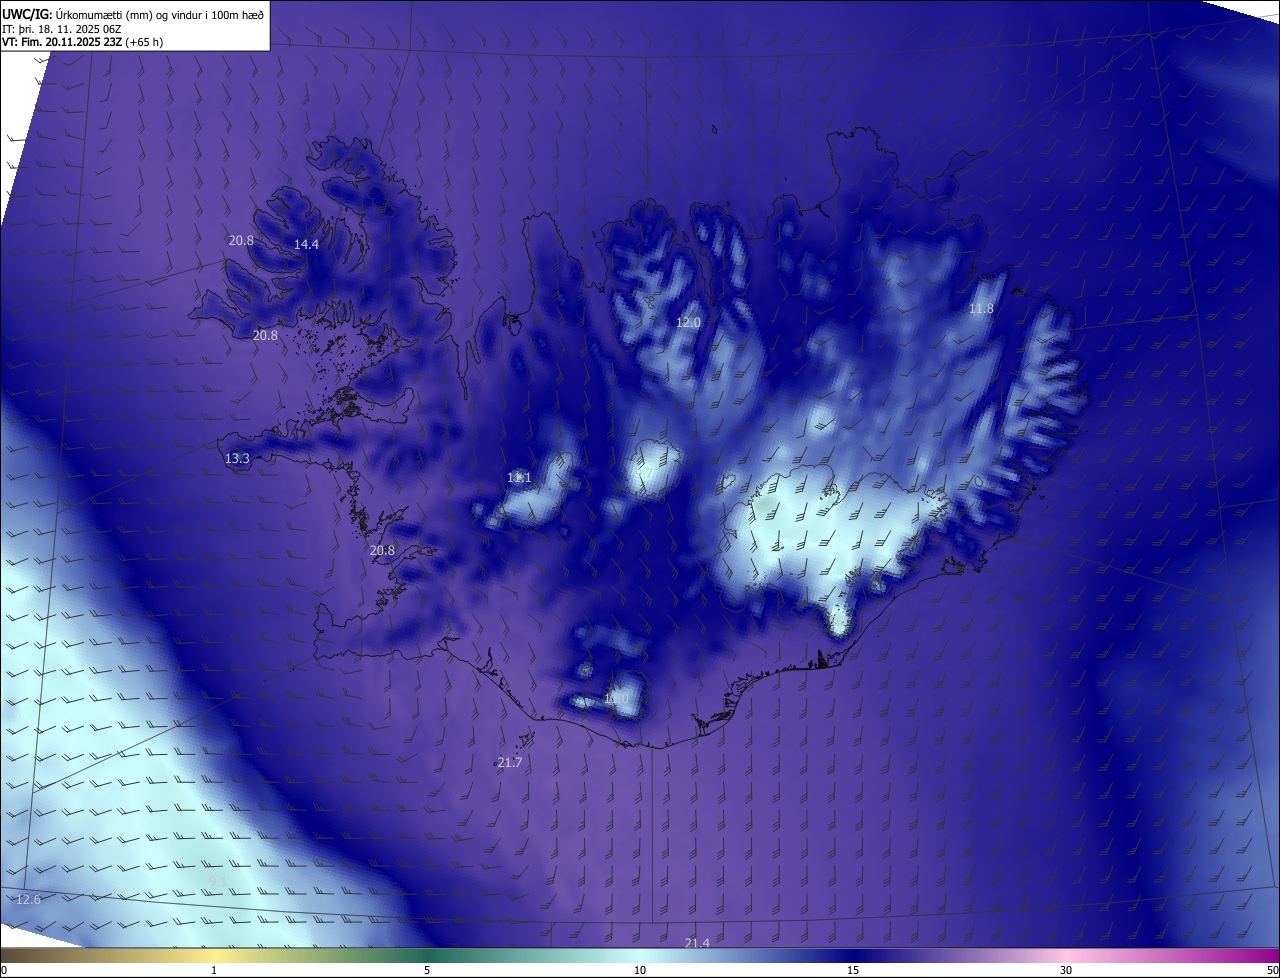Click the precipitable water colour scale bar
This screenshot has height=978, width=1280.
(x=640, y=956)
